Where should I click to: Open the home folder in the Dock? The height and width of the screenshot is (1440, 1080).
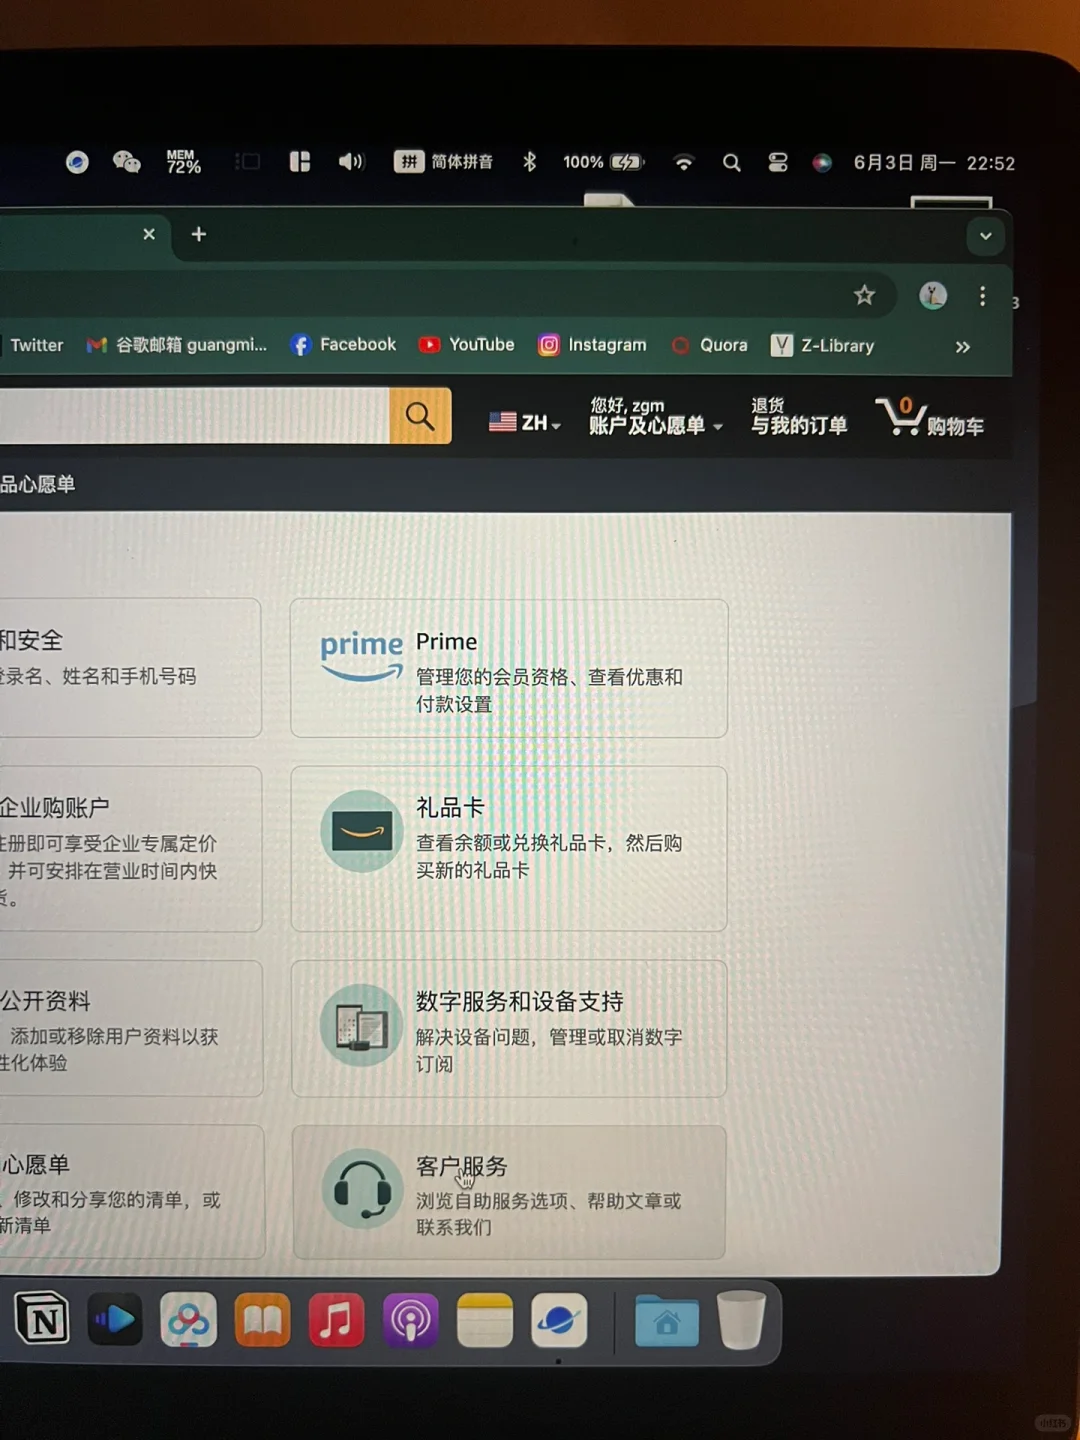[x=667, y=1321]
